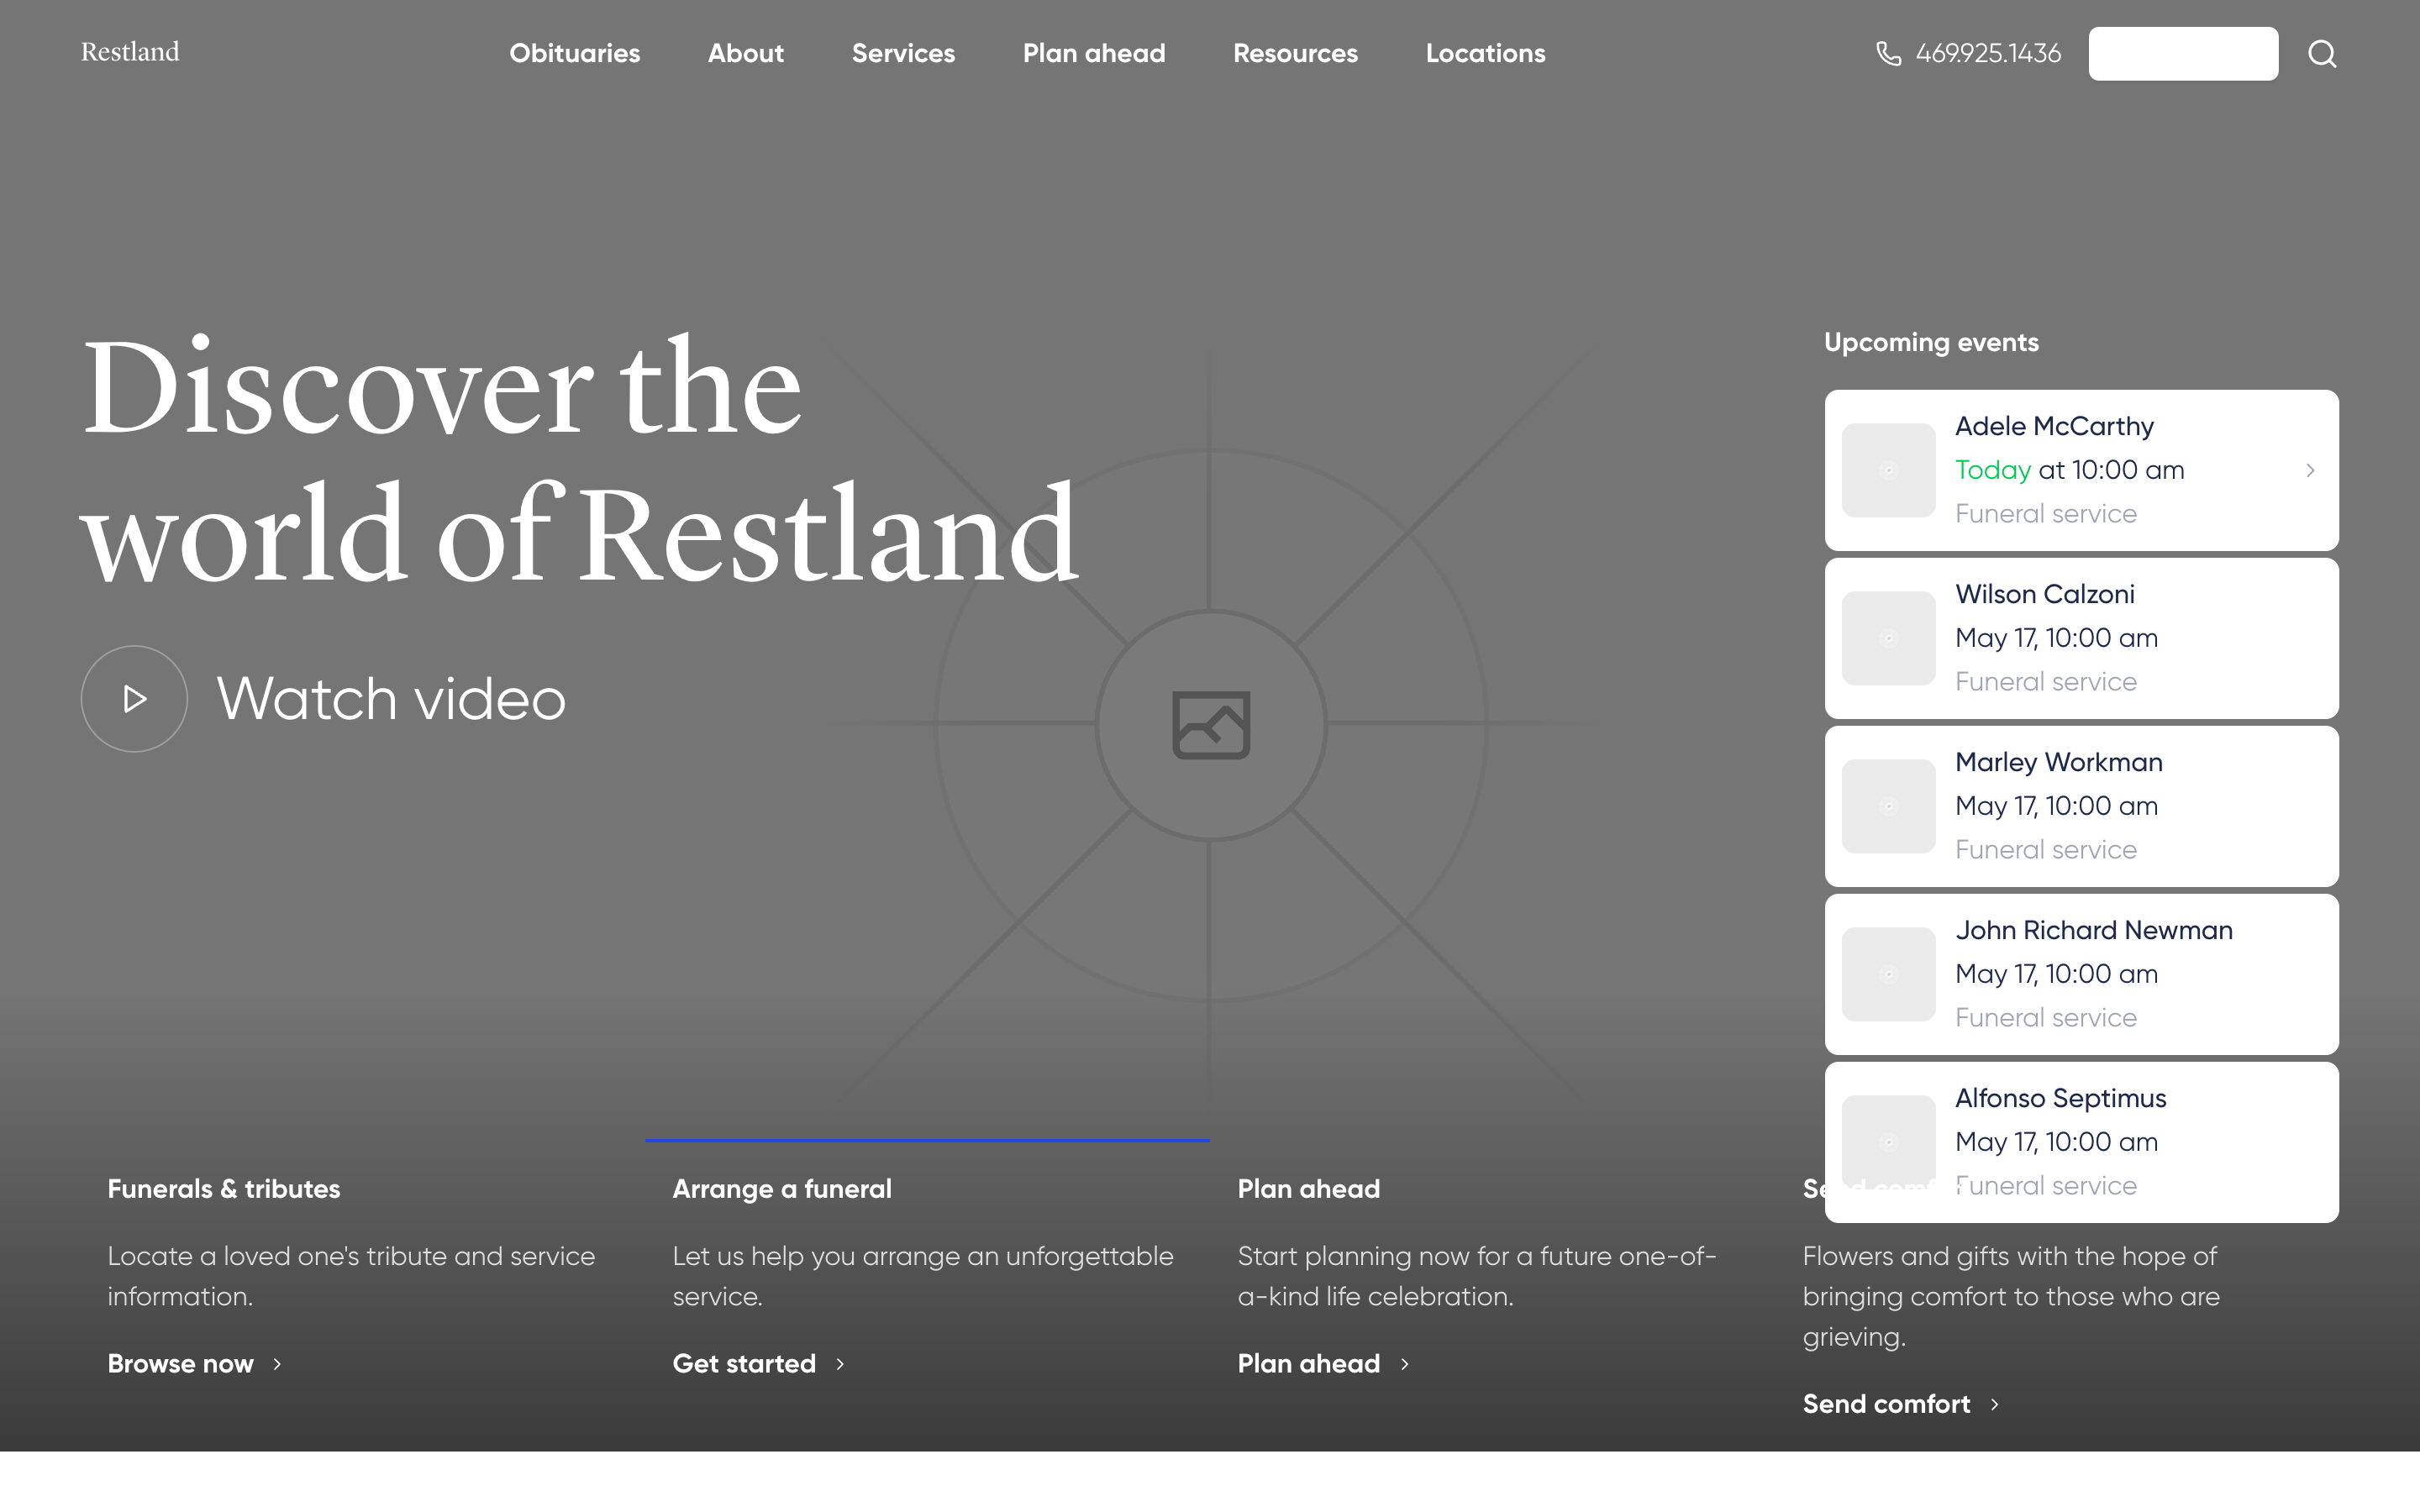Open Marley Workman event name

tap(2059, 762)
